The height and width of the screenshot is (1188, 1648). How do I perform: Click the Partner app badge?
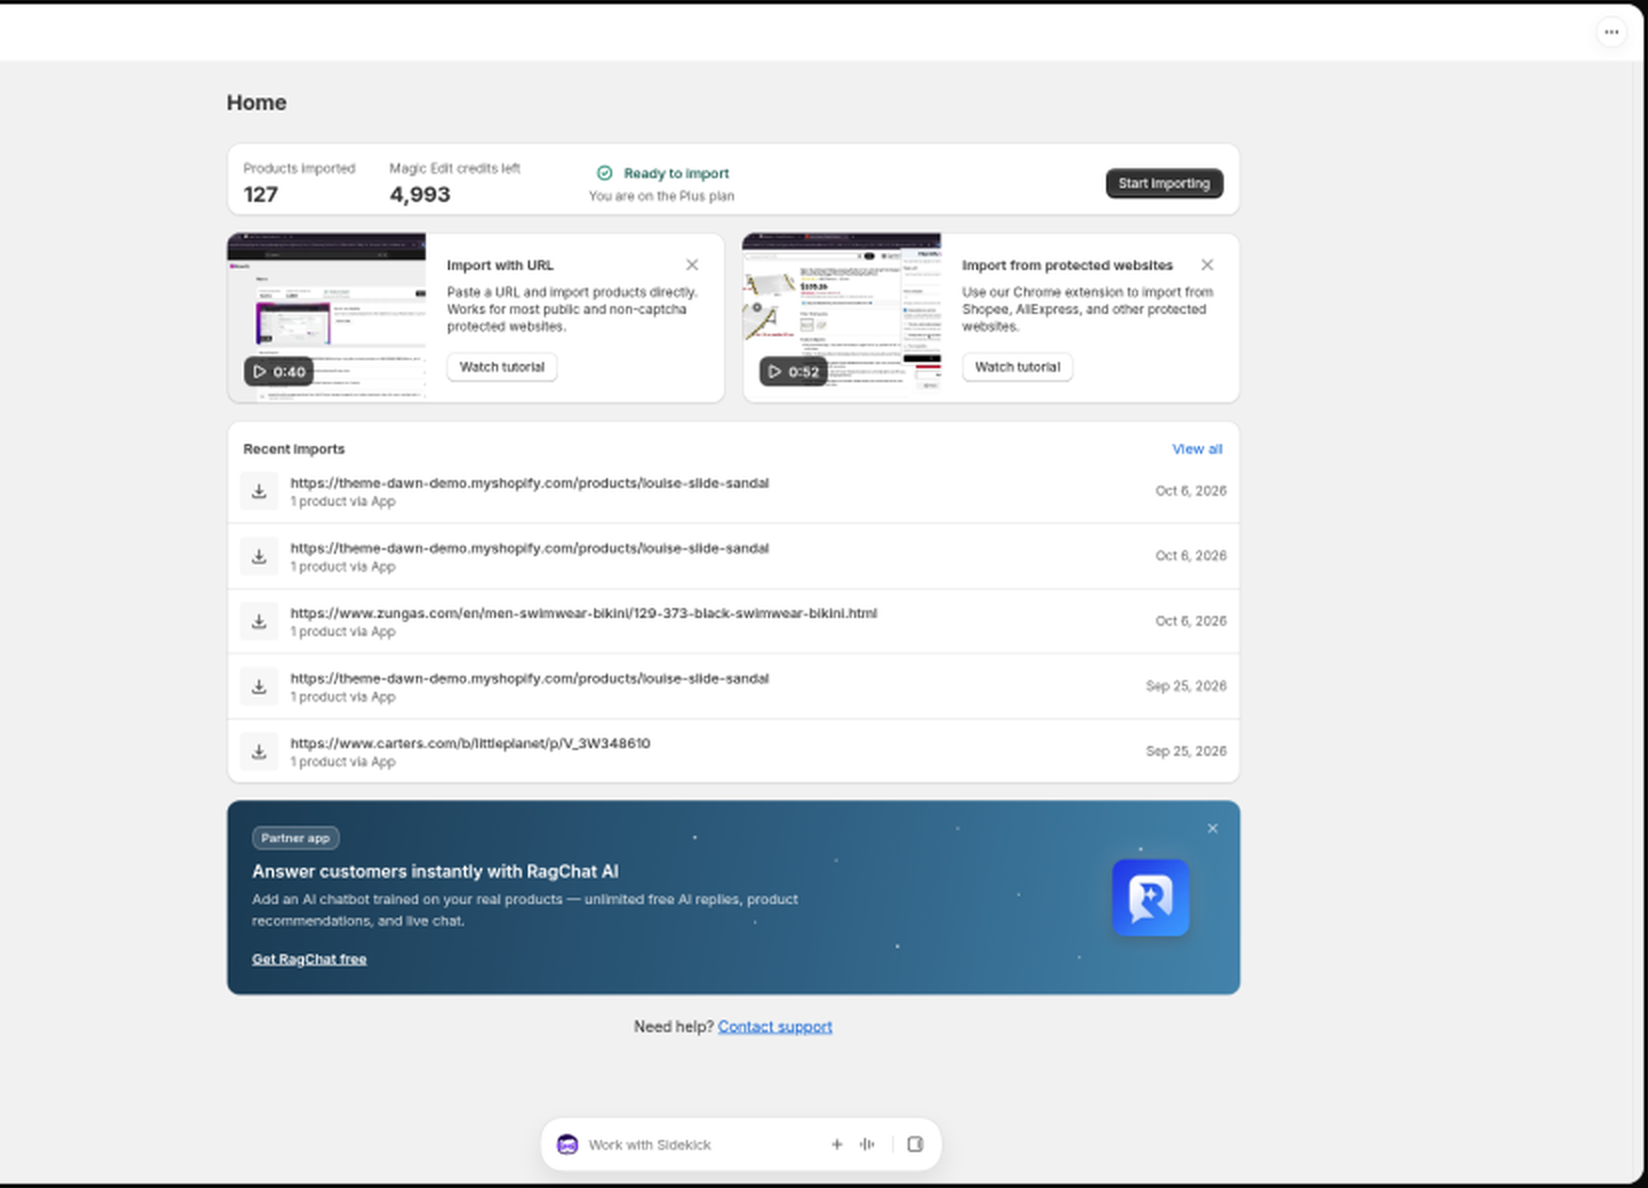(x=295, y=838)
